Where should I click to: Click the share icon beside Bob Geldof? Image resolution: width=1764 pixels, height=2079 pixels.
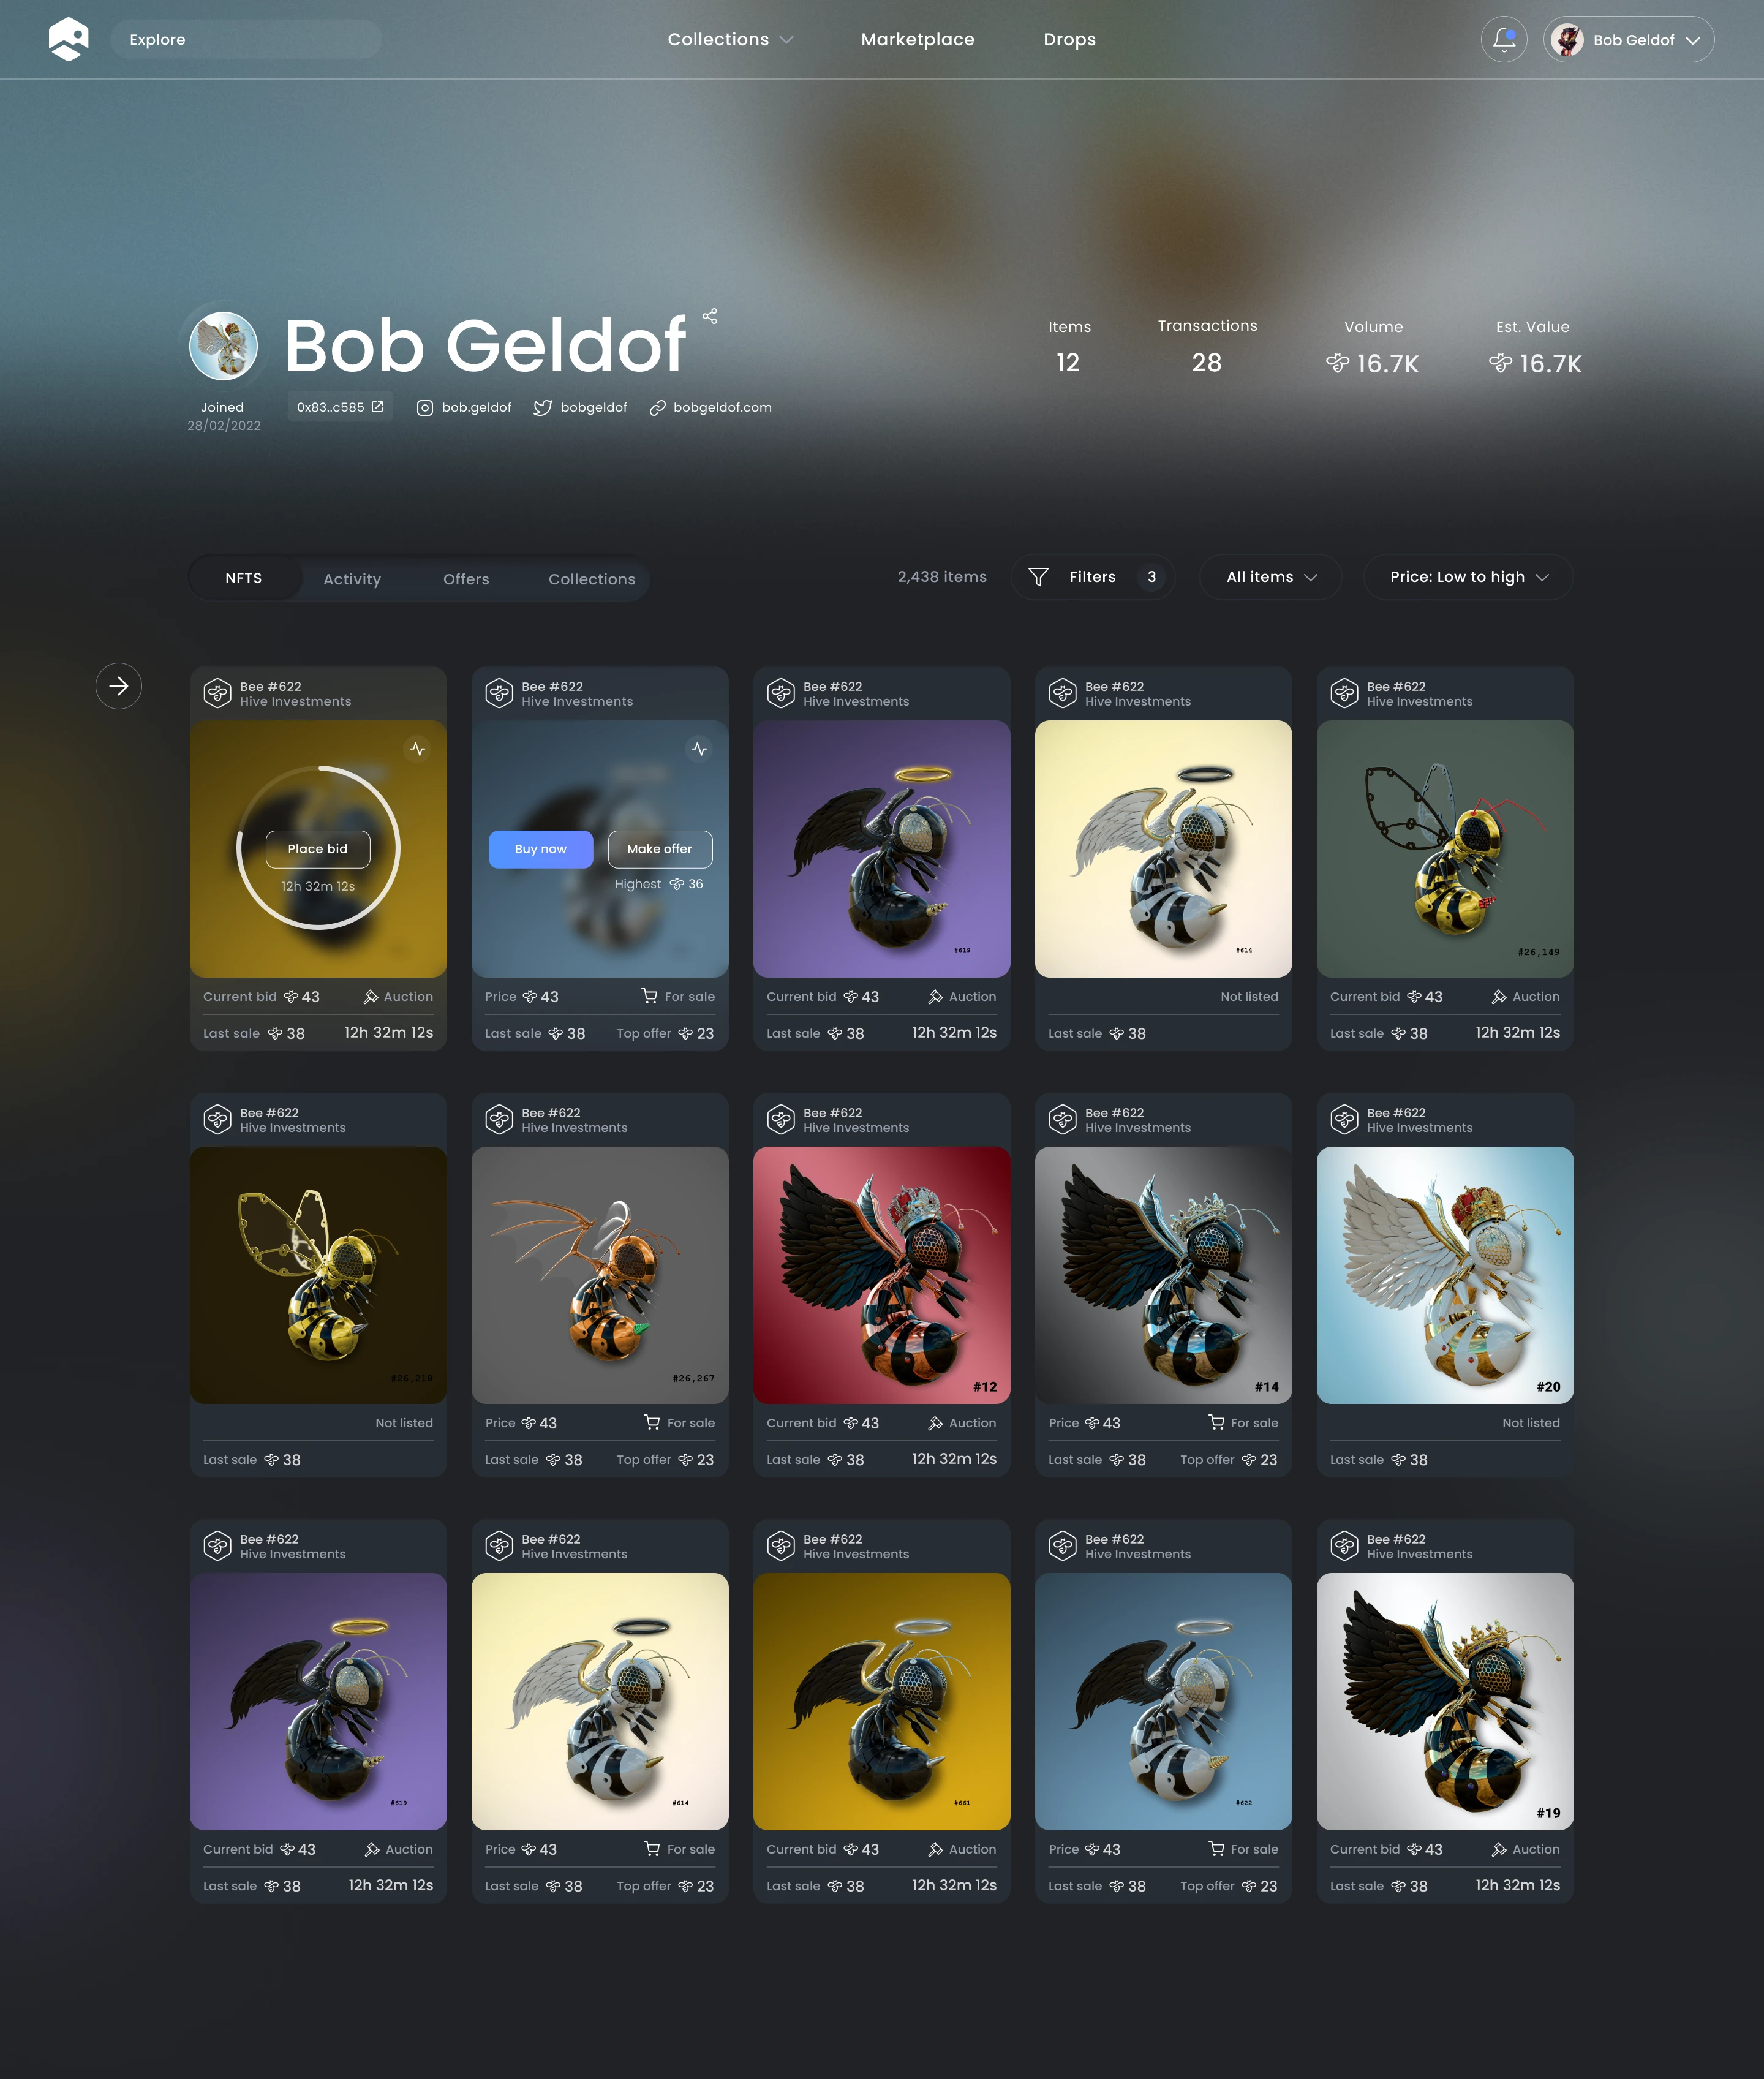(710, 316)
